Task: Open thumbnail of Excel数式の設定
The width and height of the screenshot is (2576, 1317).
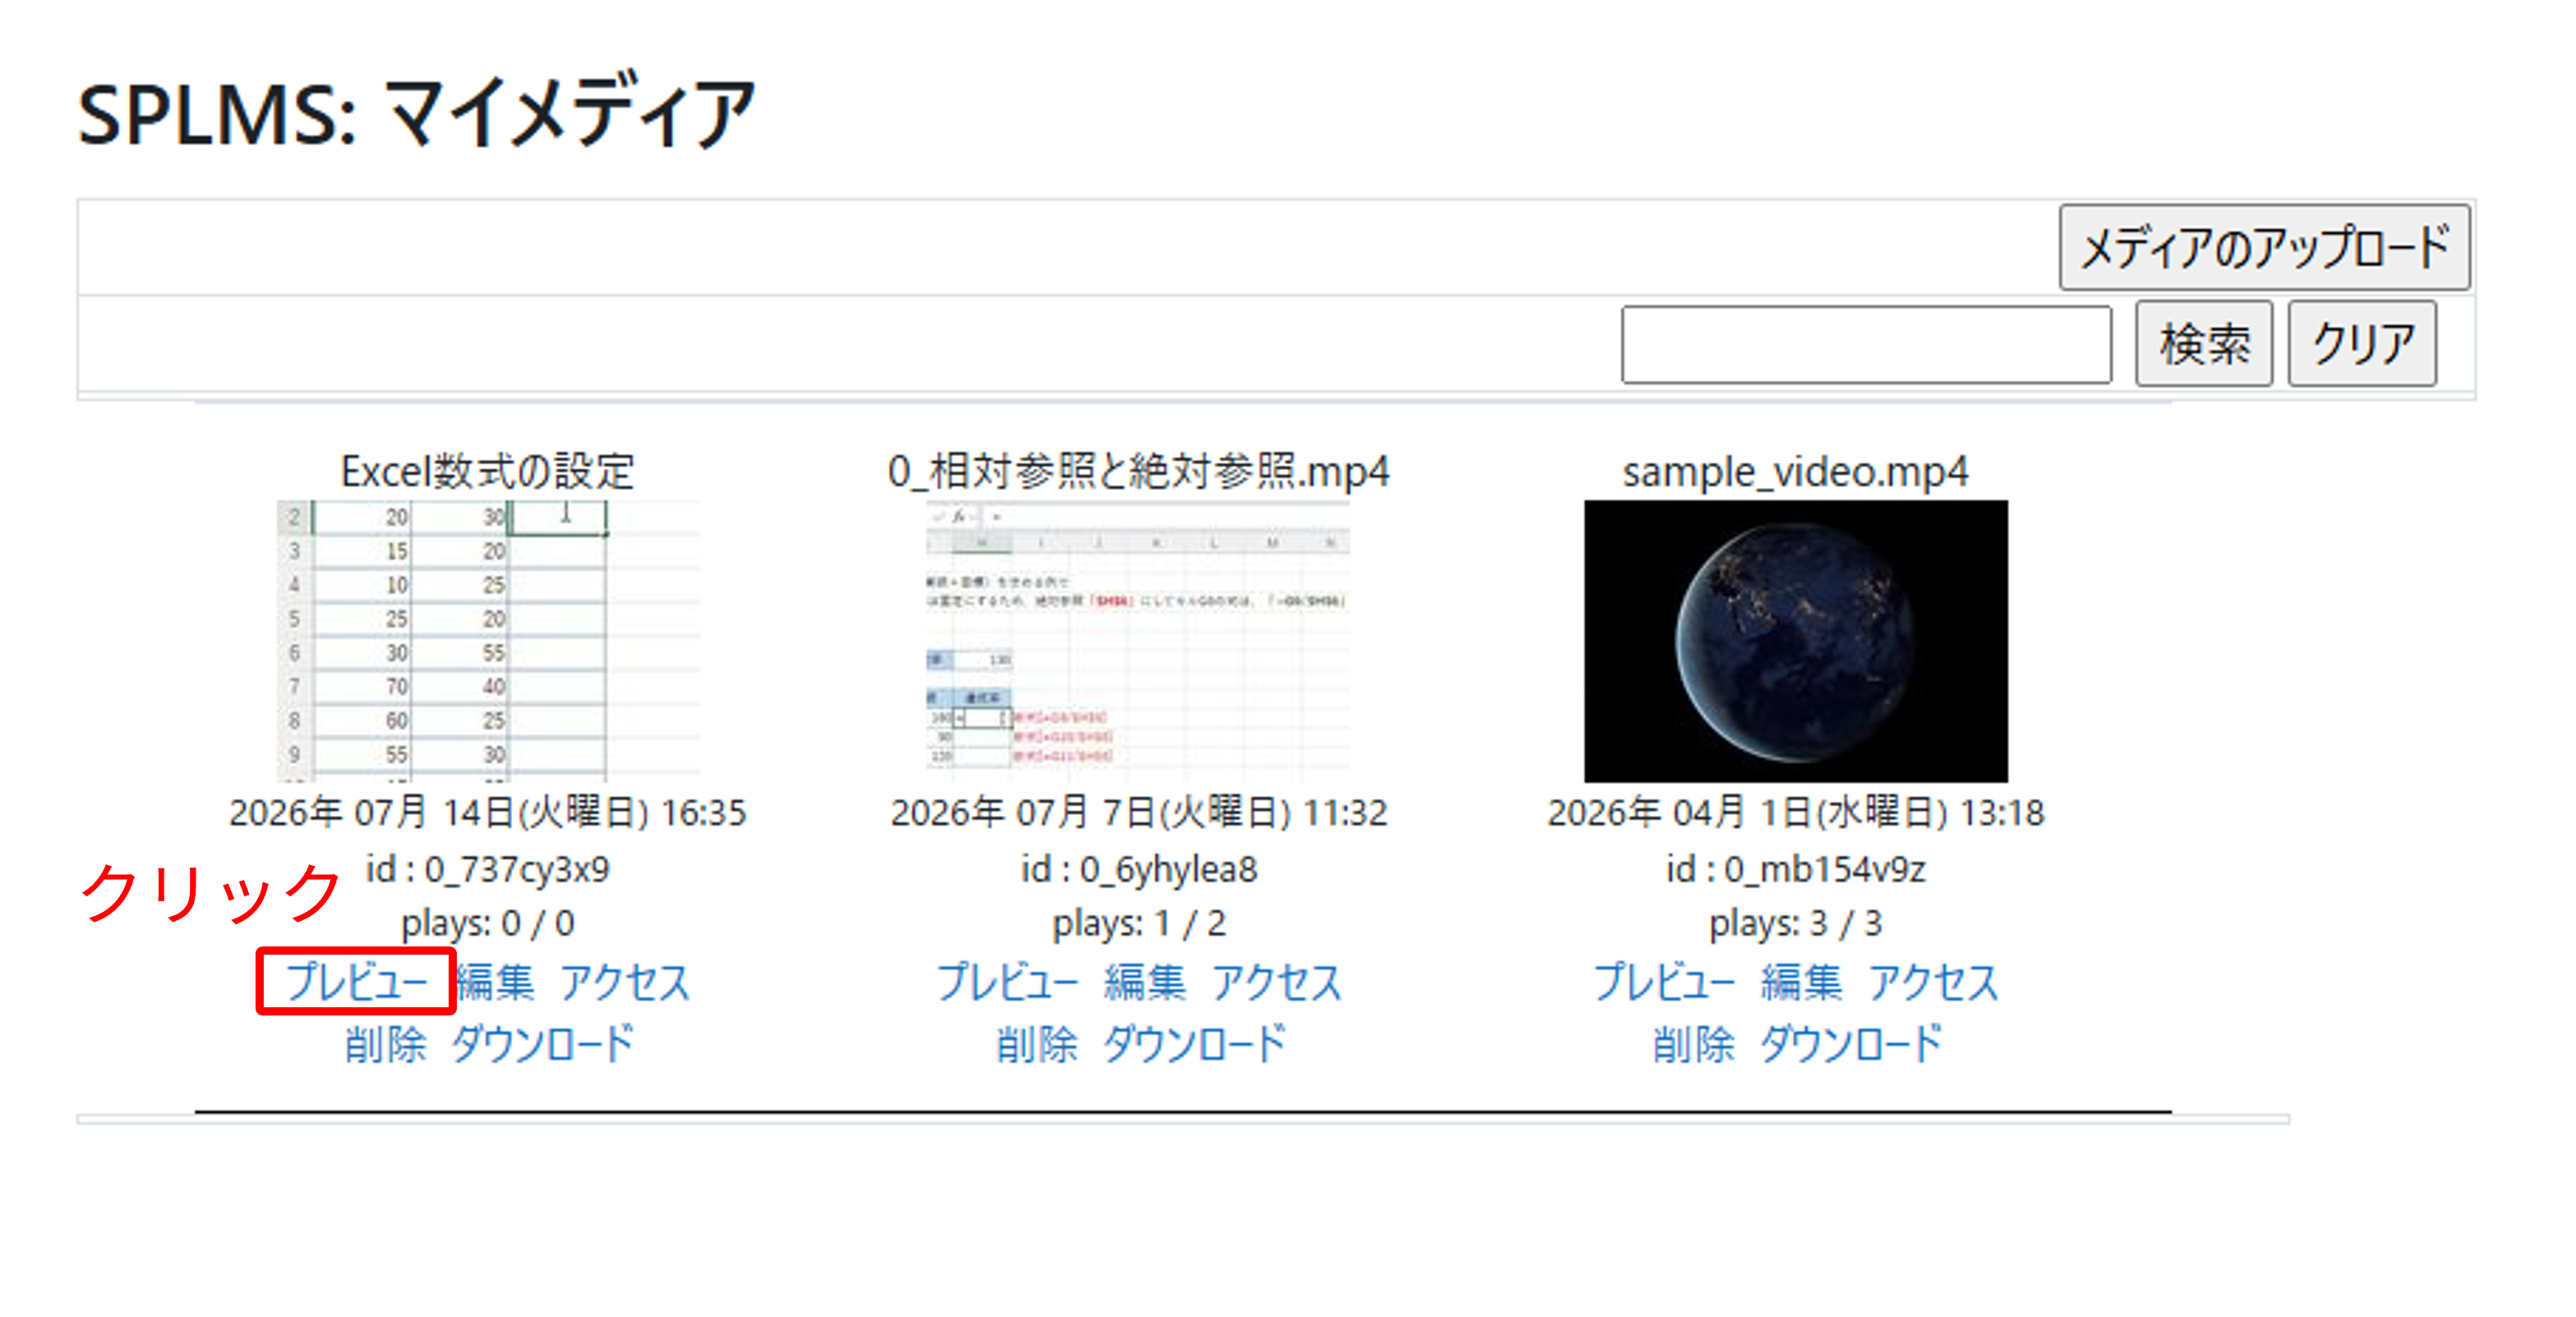Action: [489, 641]
